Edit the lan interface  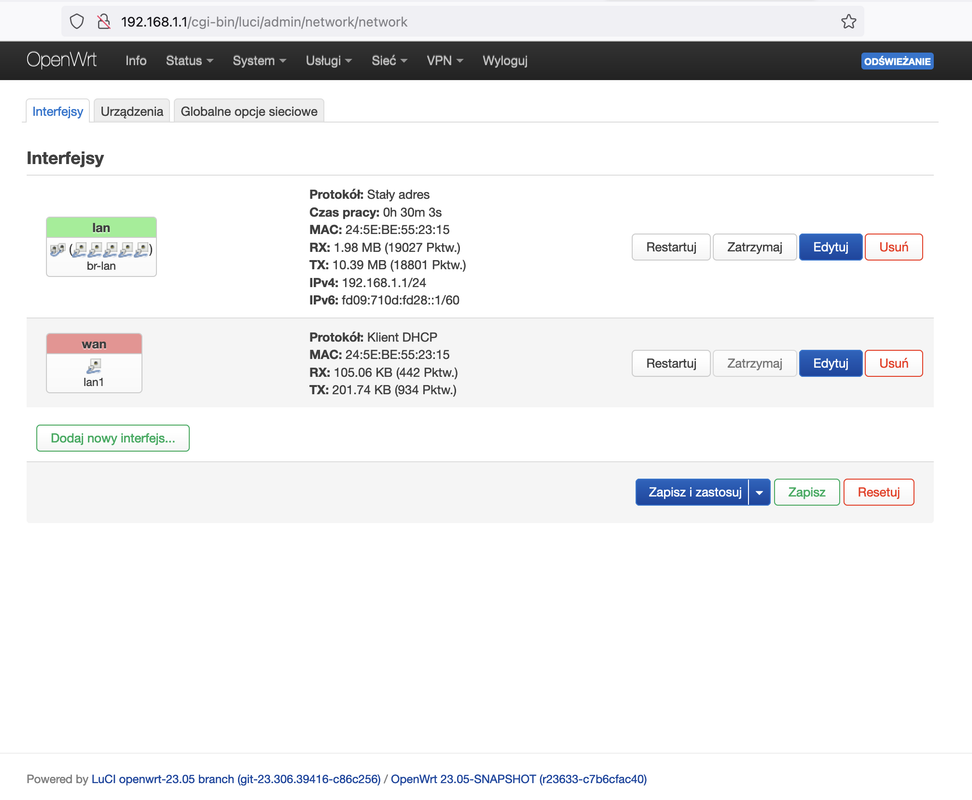click(831, 247)
